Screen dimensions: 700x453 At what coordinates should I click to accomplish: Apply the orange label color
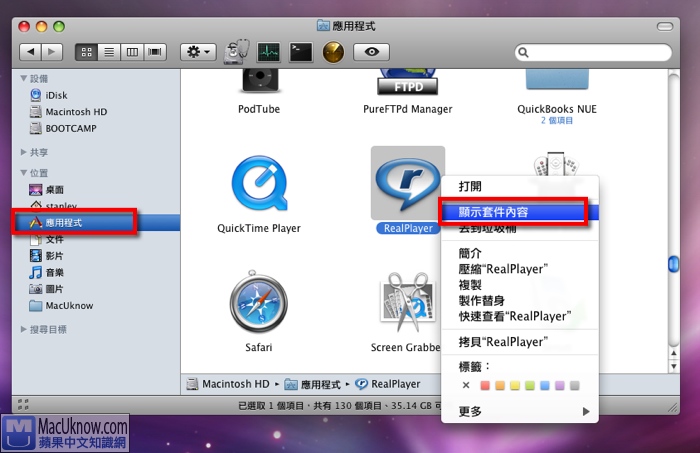coord(500,385)
